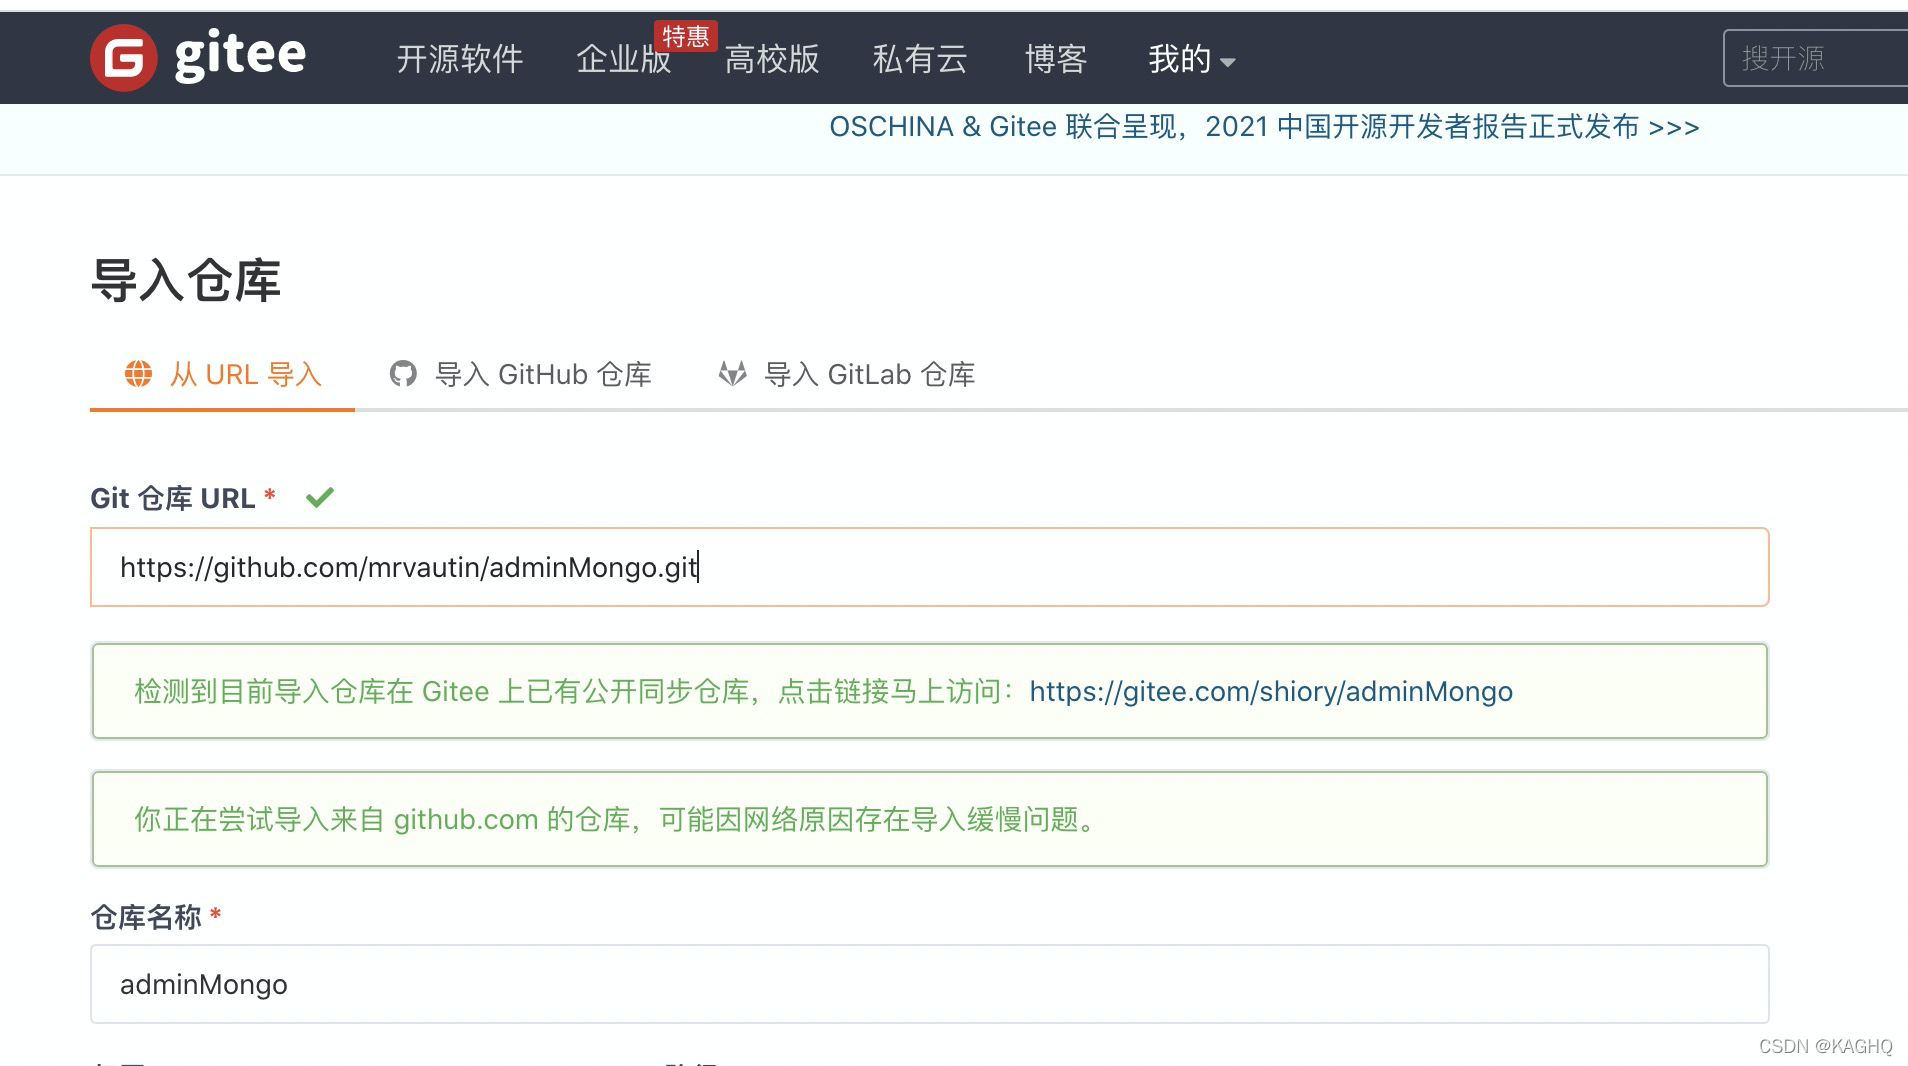This screenshot has width=1908, height=1066.
Task: Open the 企业版 menu item
Action: click(624, 59)
